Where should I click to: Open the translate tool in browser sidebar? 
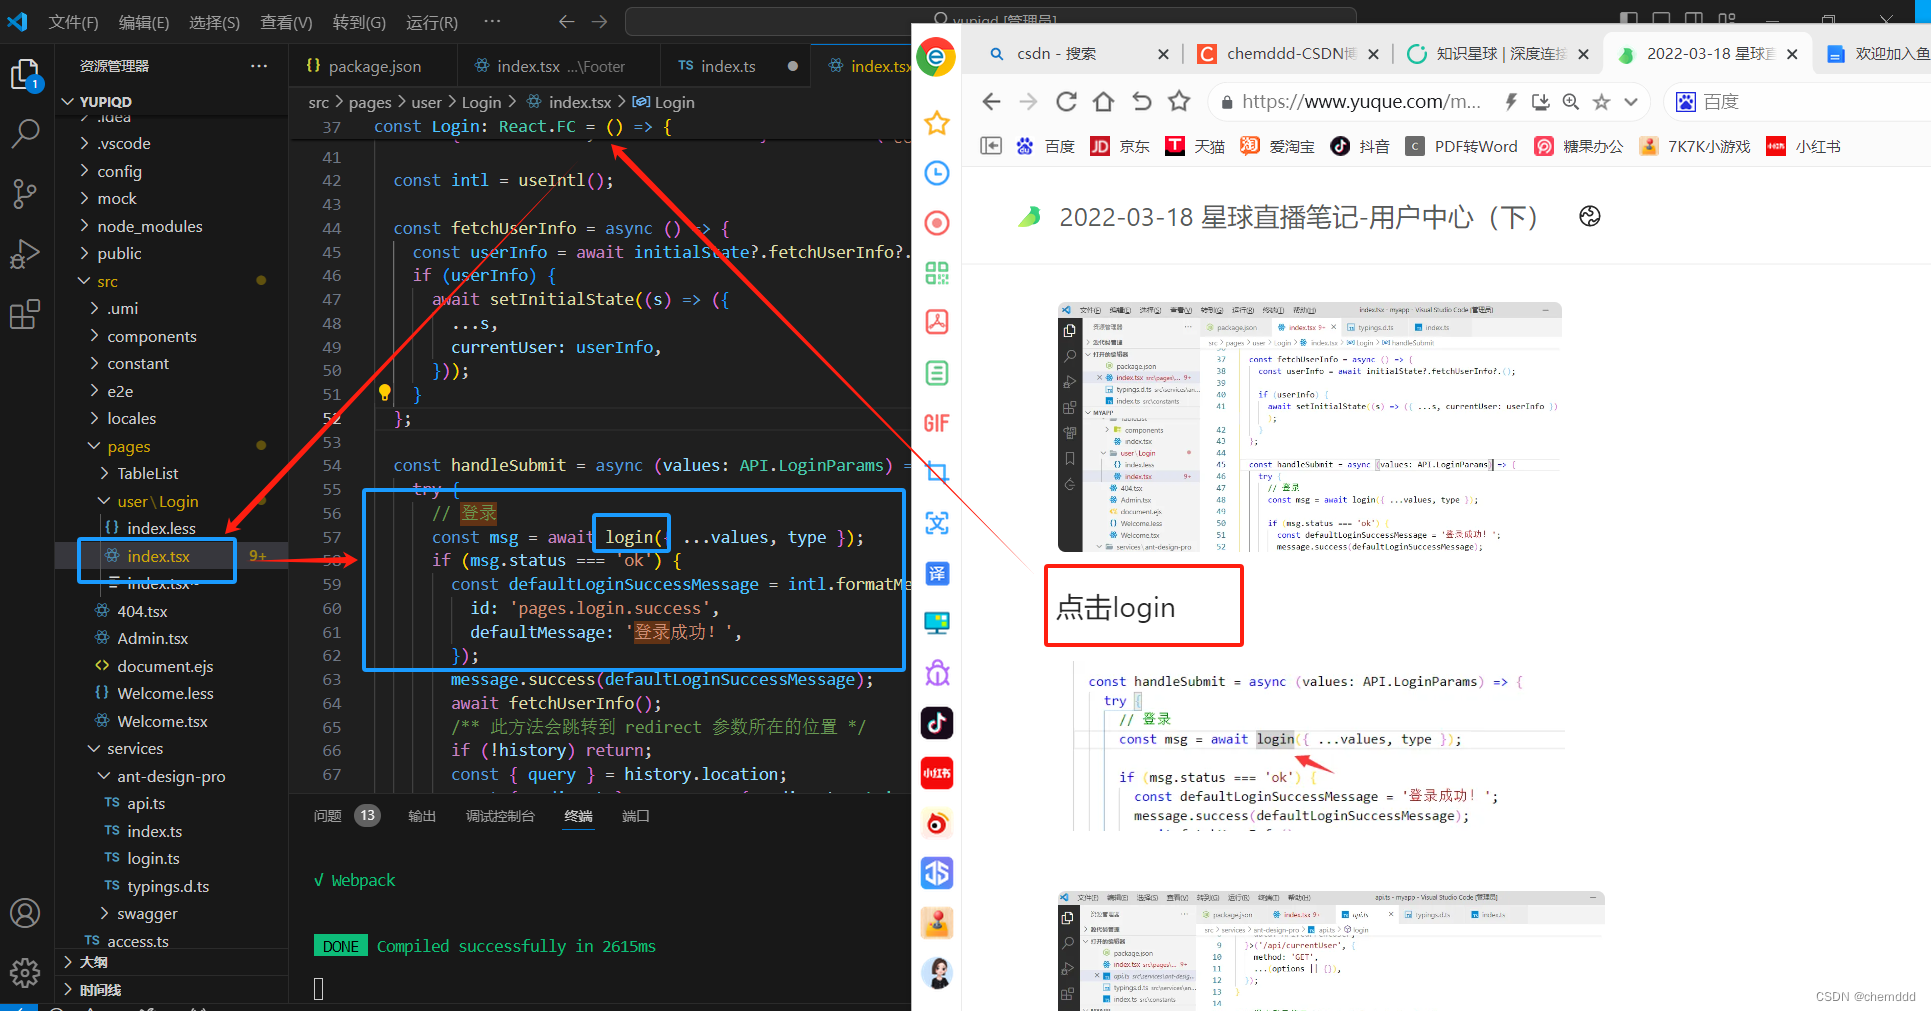tap(936, 573)
